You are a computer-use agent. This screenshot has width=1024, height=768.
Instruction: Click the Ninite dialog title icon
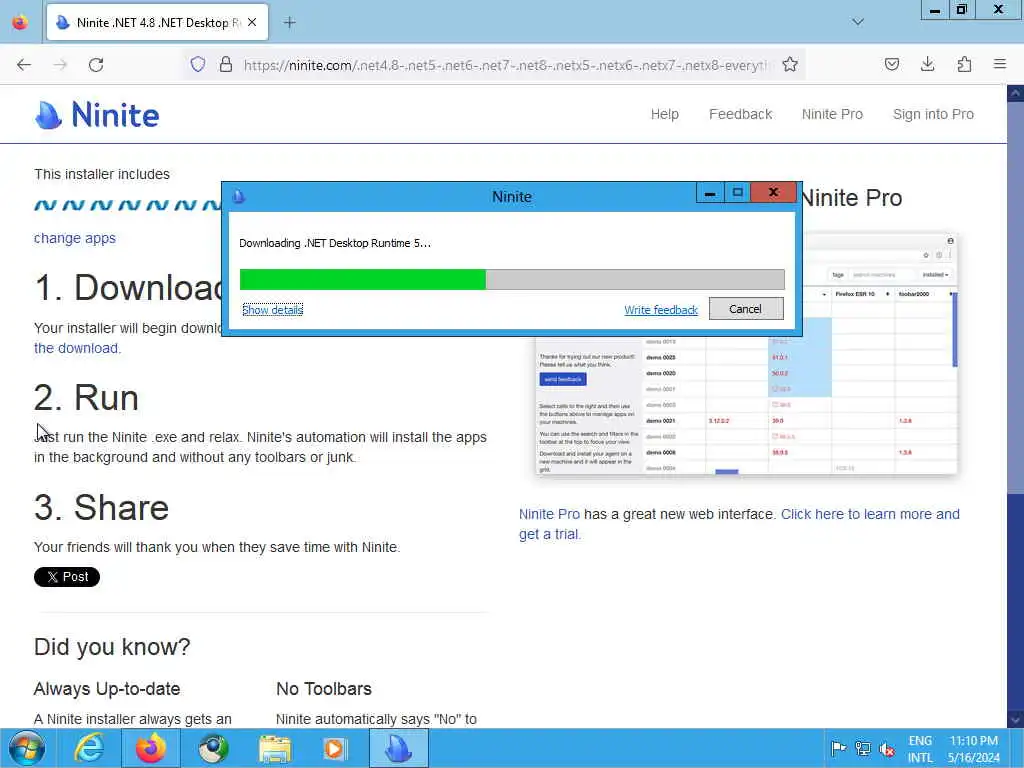(238, 196)
